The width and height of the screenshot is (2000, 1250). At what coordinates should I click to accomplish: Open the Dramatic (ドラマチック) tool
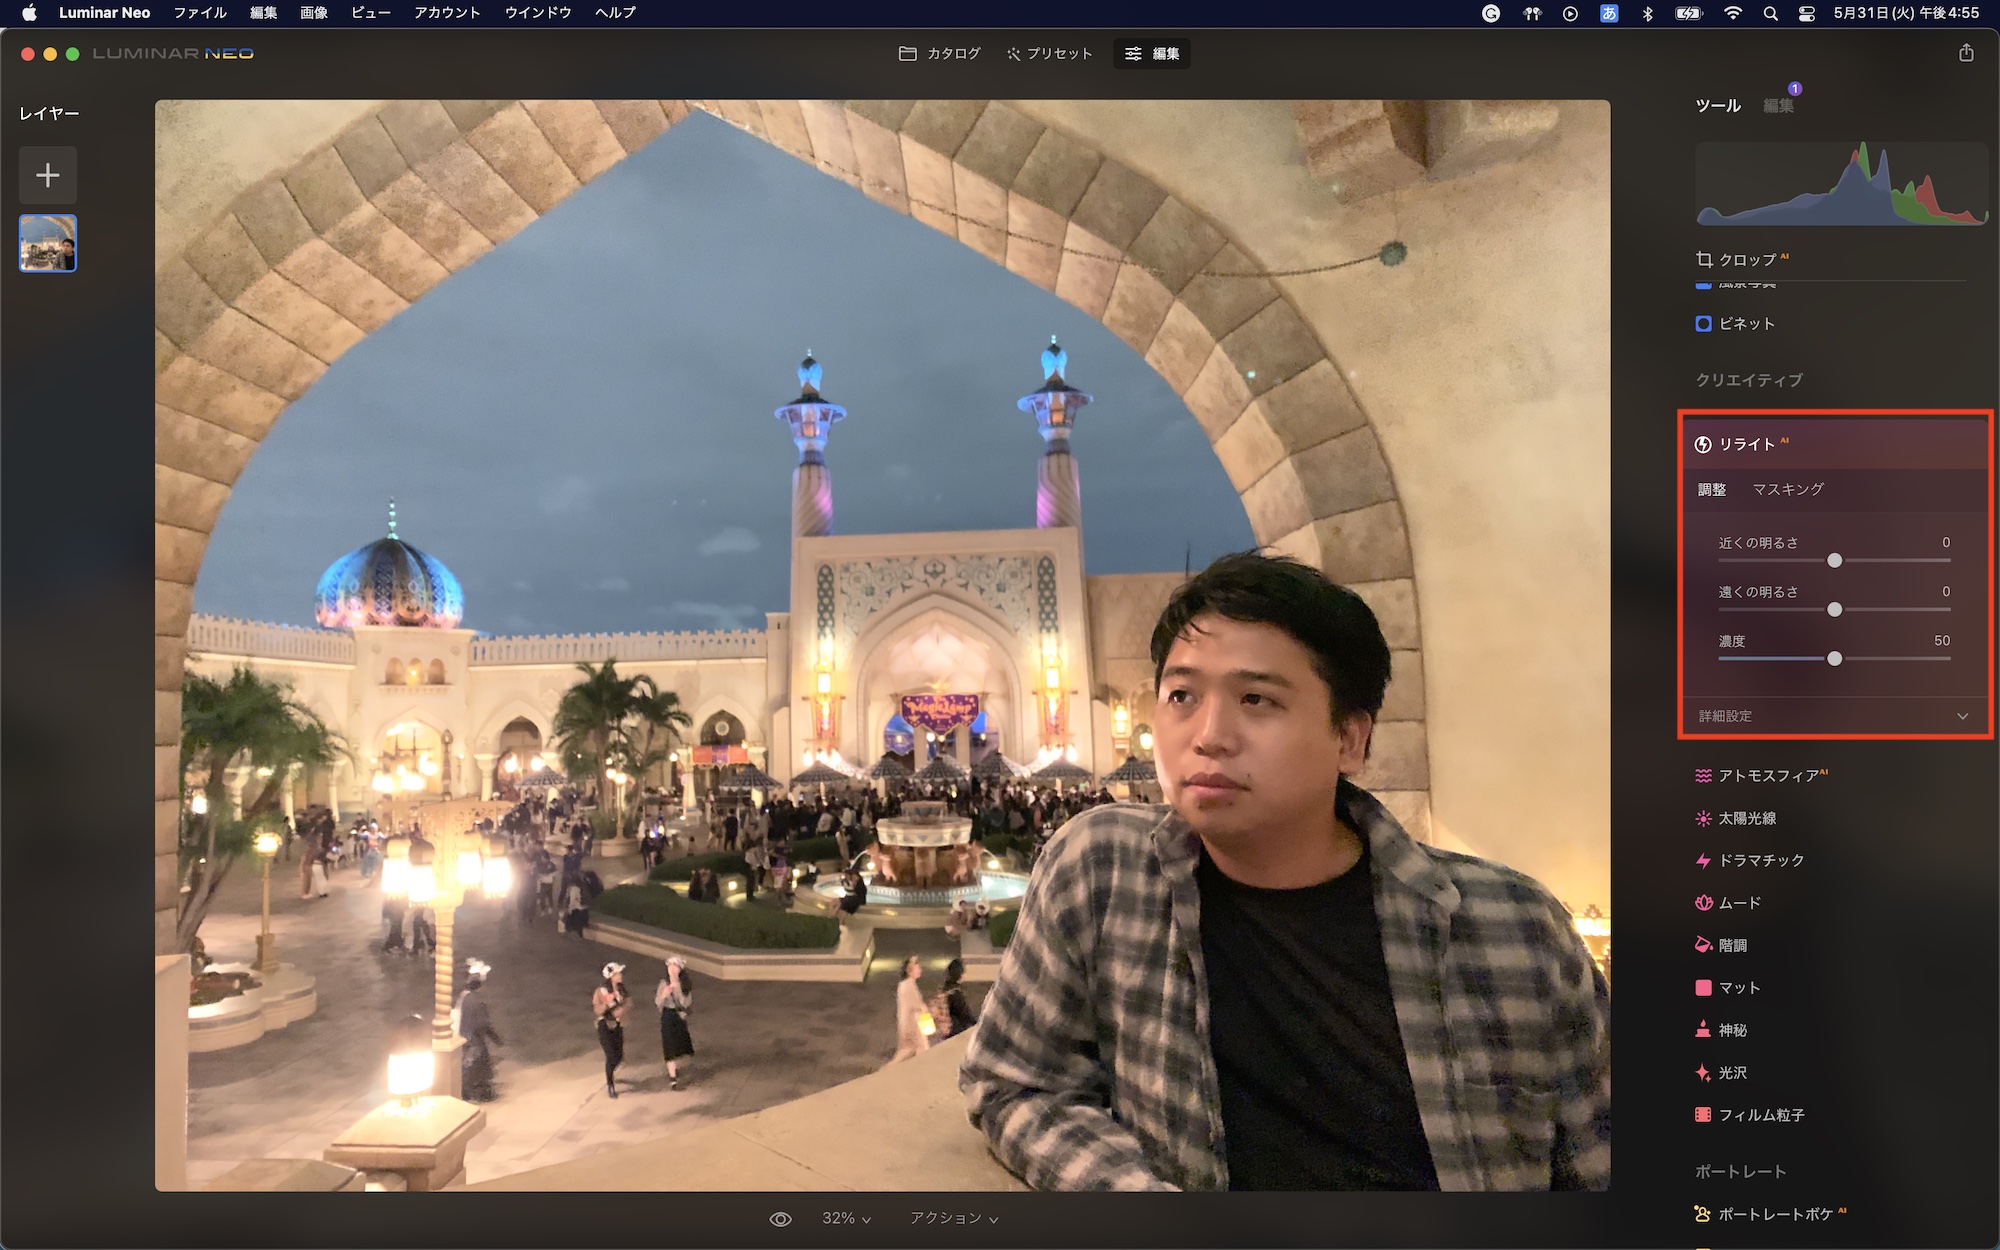click(x=1760, y=860)
